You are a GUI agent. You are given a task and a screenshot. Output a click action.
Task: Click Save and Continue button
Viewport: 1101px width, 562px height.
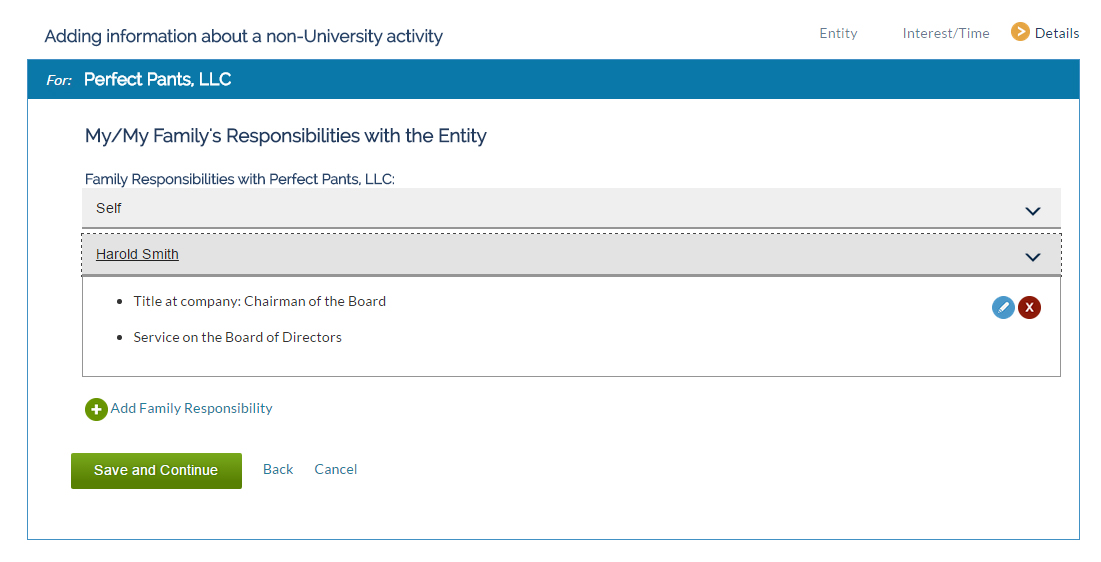[156, 471]
